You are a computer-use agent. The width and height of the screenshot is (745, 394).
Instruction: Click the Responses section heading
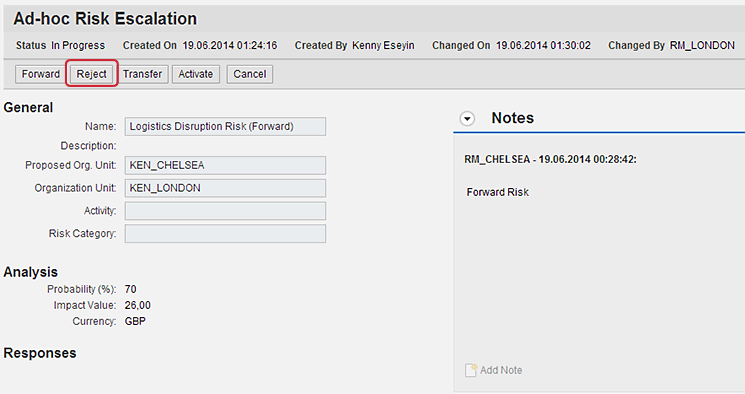40,353
